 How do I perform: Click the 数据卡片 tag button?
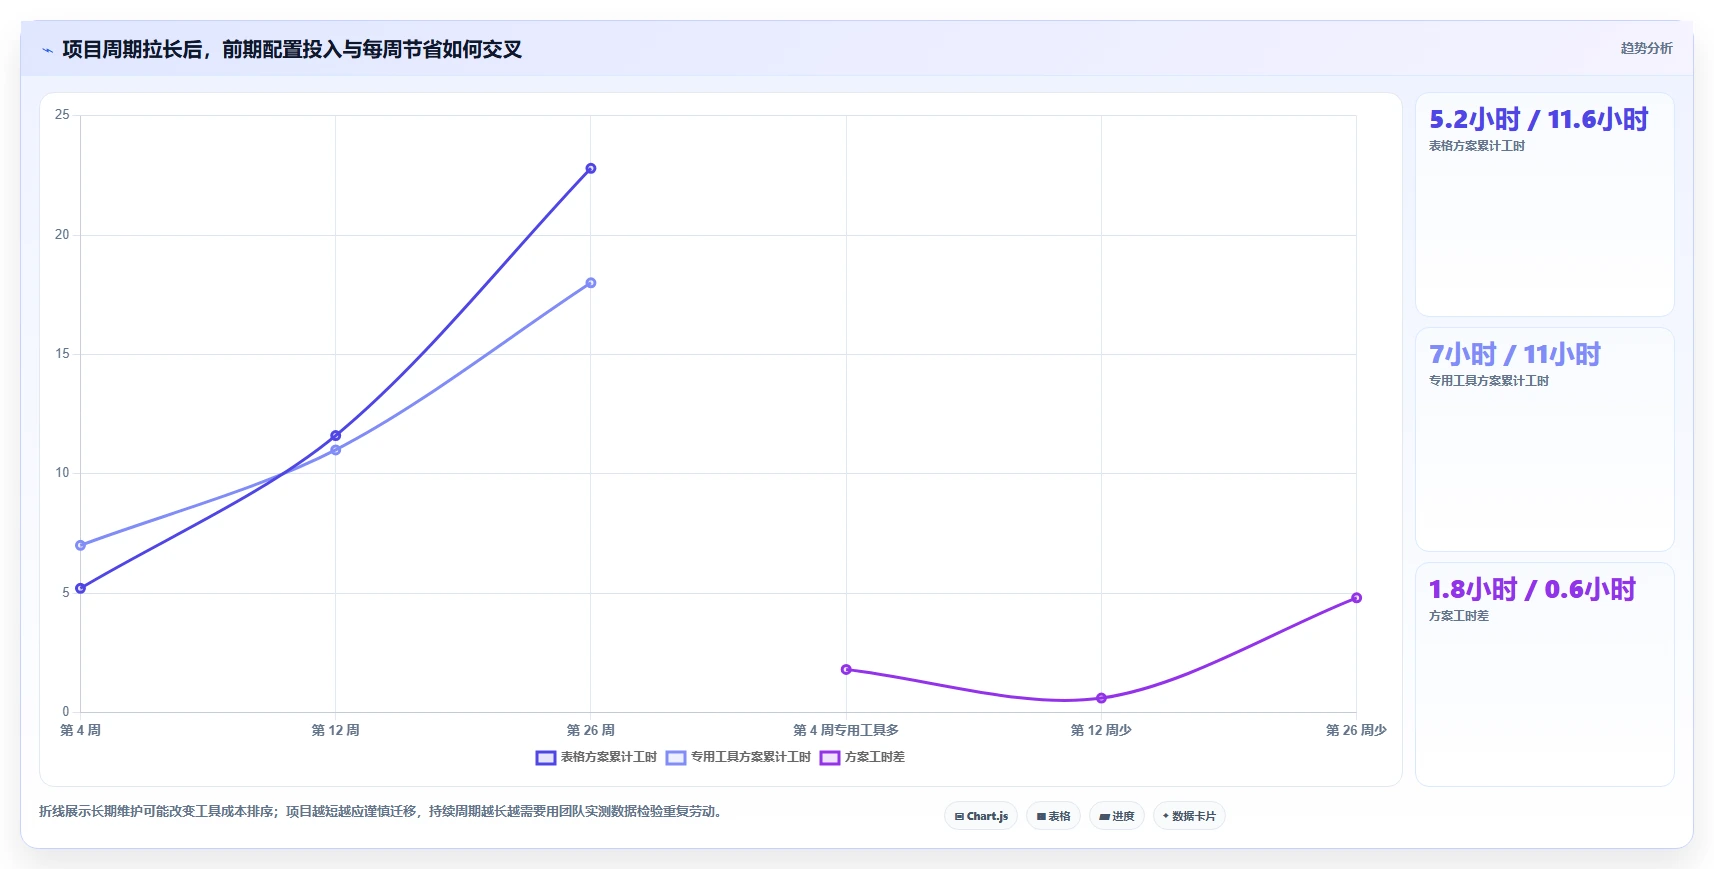pyautogui.click(x=1189, y=816)
